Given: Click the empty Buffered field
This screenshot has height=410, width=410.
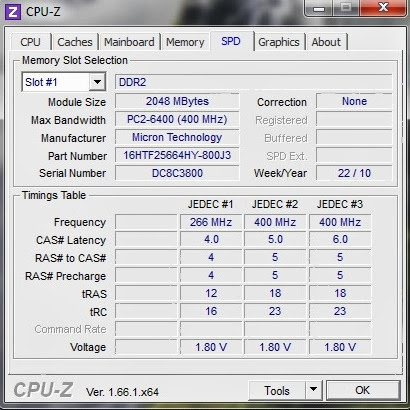Looking at the screenshot, I should pyautogui.click(x=354, y=137).
